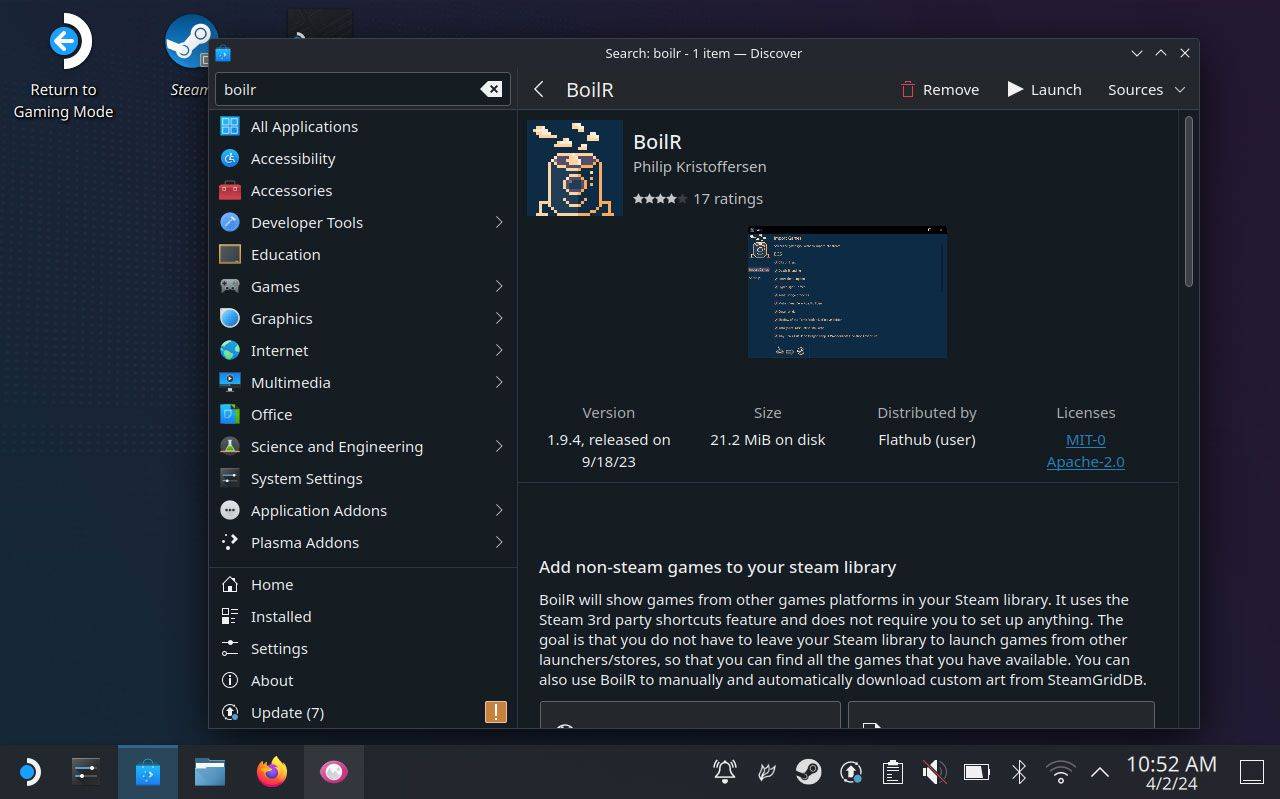Open Developer Tools category
This screenshot has height=799, width=1280.
click(363, 222)
